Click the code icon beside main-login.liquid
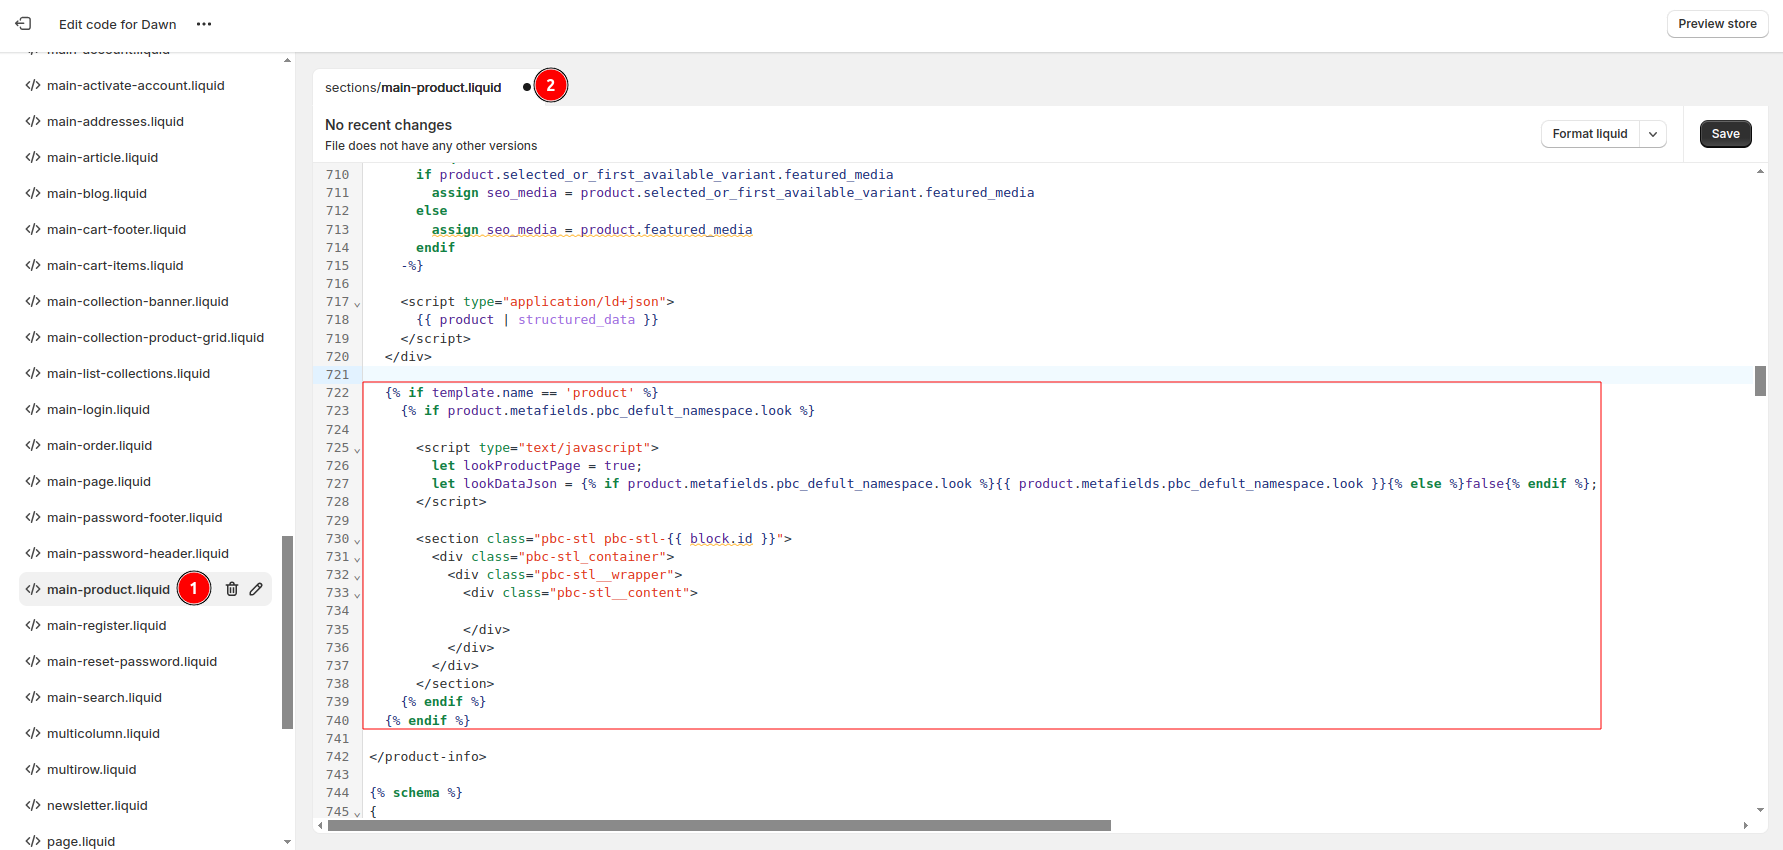The width and height of the screenshot is (1783, 850). tap(33, 409)
